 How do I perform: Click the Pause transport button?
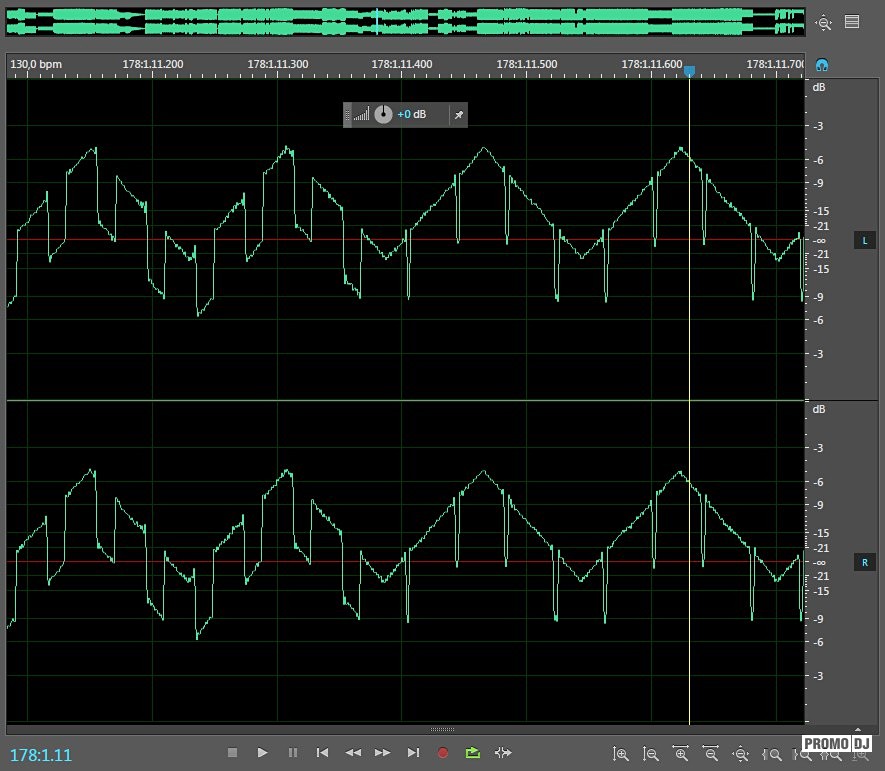pyautogui.click(x=292, y=753)
